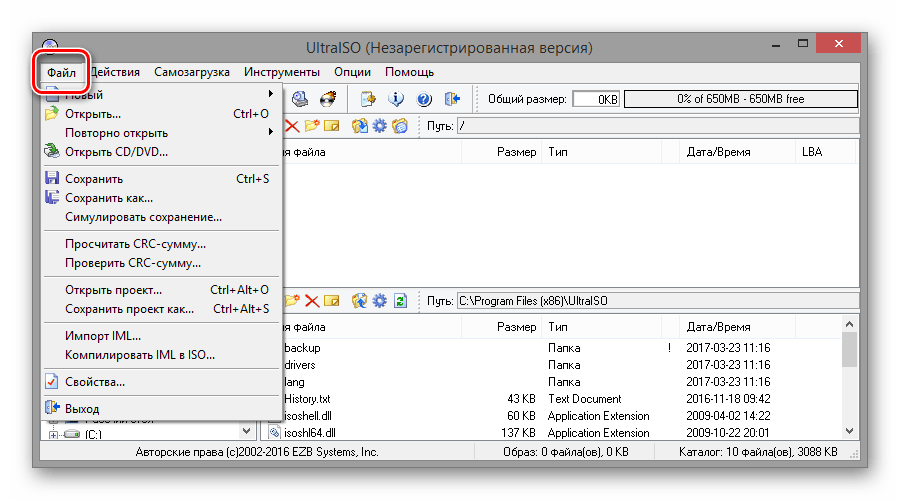Click the exit door icon in toolbar
Image resolution: width=900 pixels, height=500 pixels.
coord(452,99)
